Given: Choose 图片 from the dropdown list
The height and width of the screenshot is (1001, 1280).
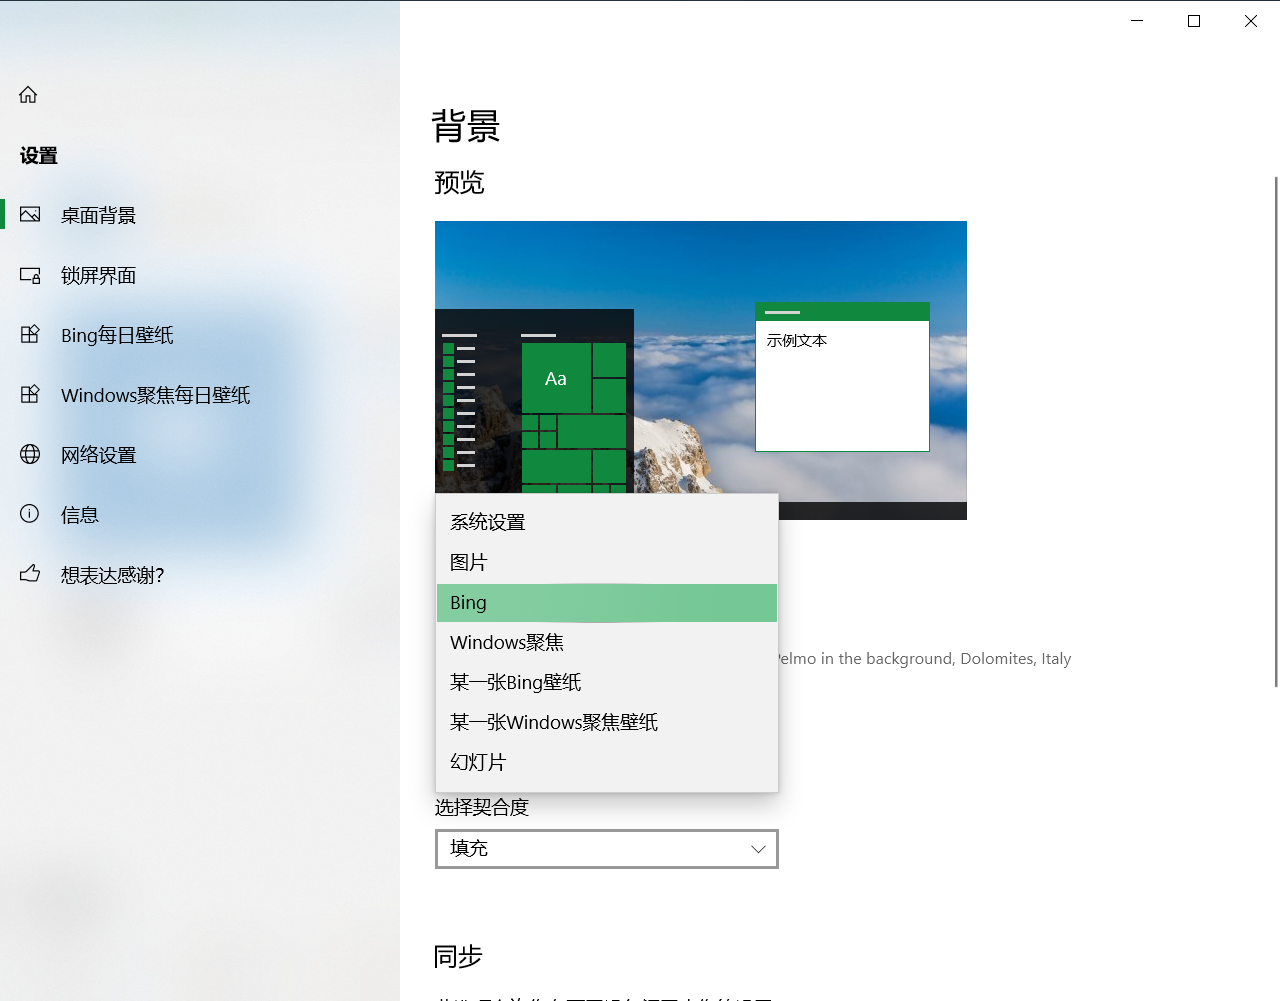Looking at the screenshot, I should click(x=607, y=562).
